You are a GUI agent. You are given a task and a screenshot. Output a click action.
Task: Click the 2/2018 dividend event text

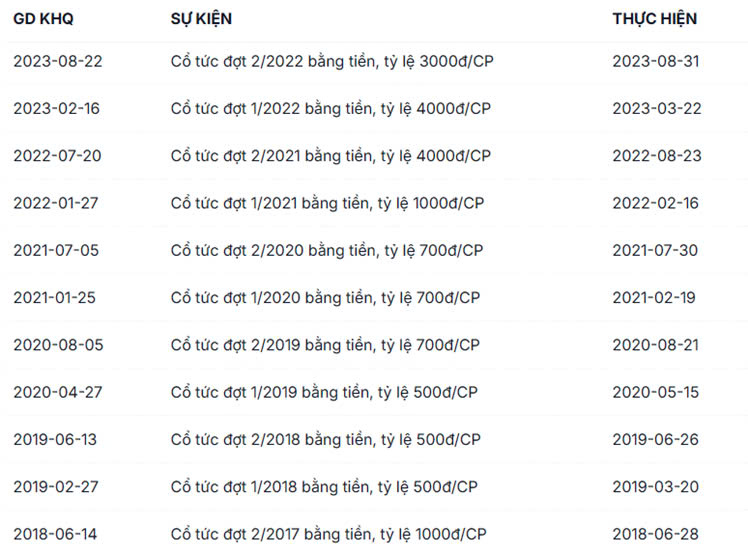(x=325, y=440)
